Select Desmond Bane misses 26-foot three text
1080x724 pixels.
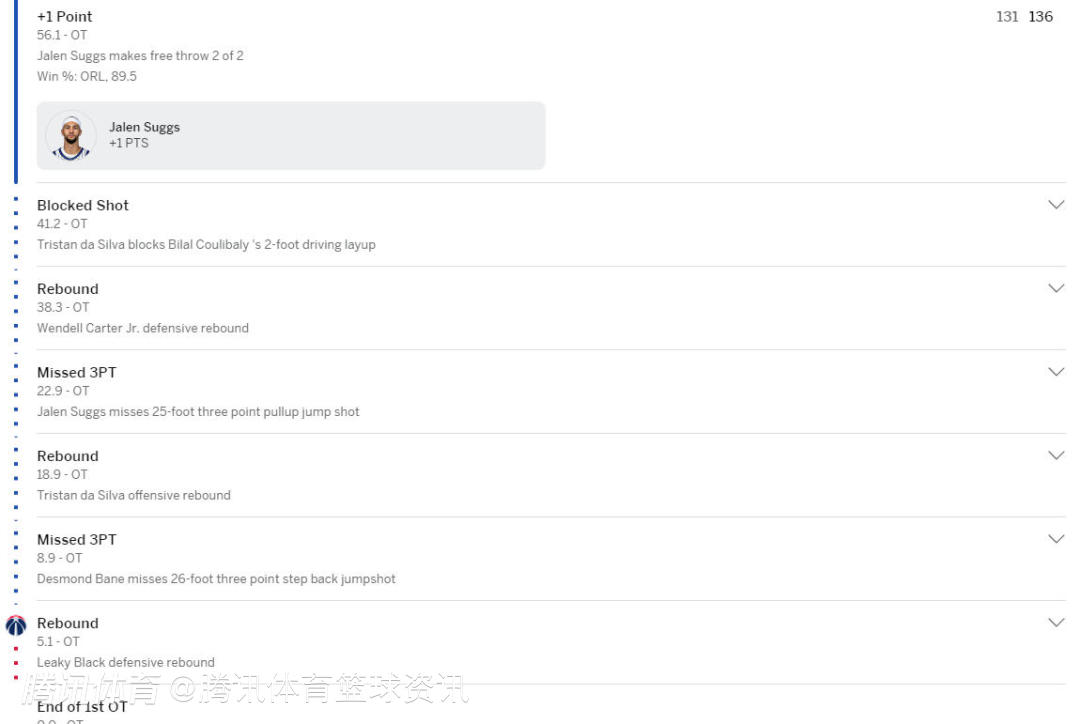click(x=216, y=578)
